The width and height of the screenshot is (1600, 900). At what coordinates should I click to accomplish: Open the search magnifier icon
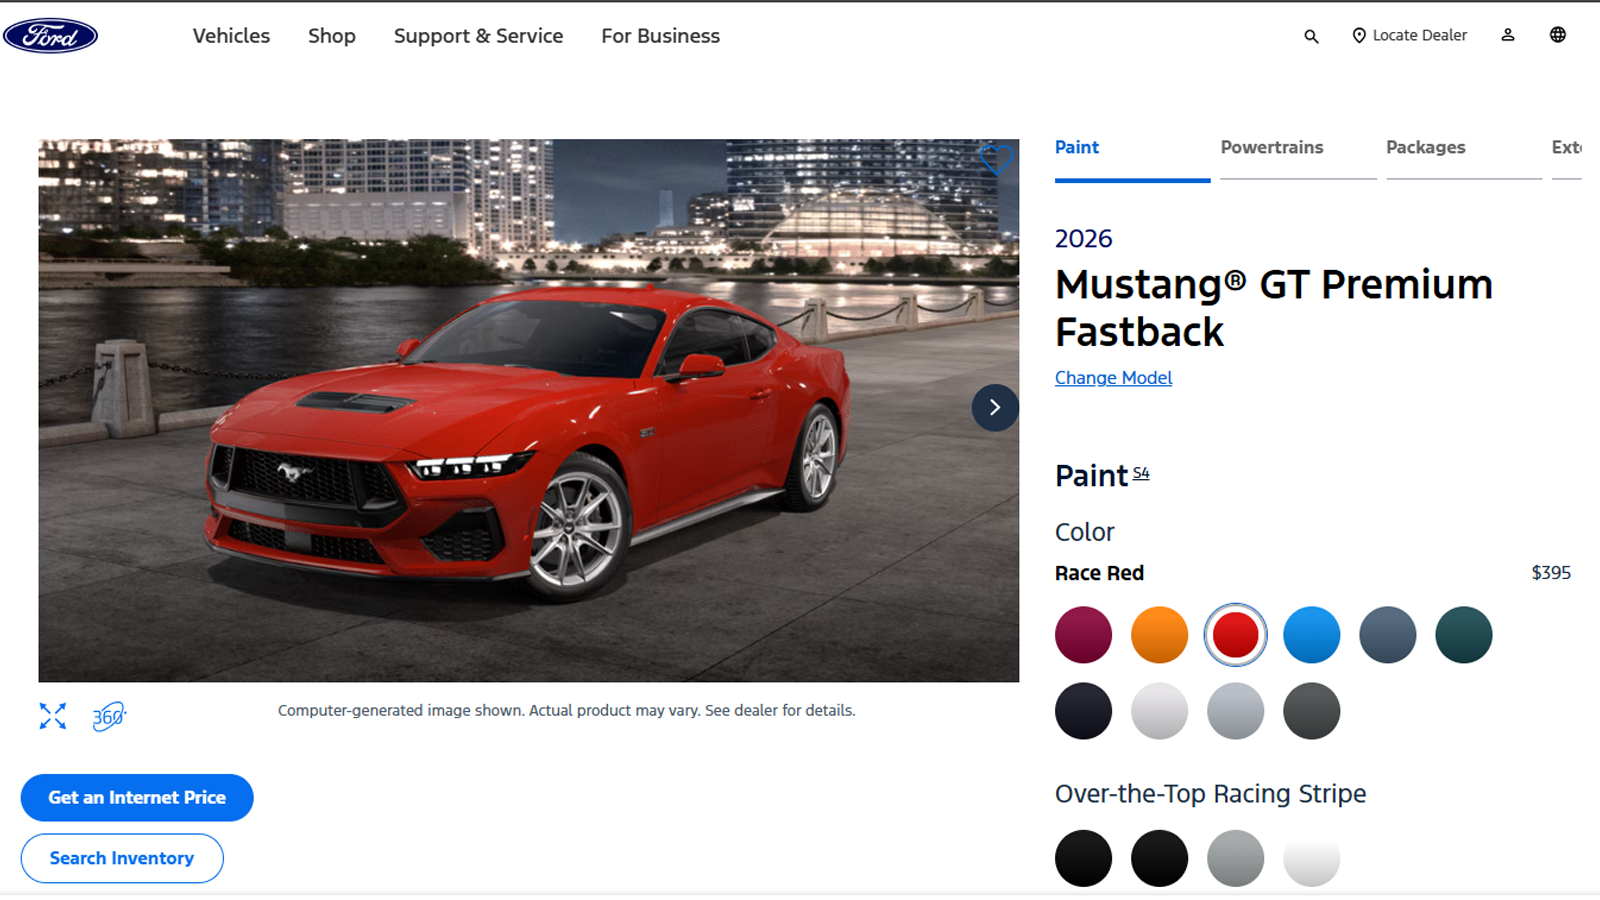pyautogui.click(x=1311, y=36)
